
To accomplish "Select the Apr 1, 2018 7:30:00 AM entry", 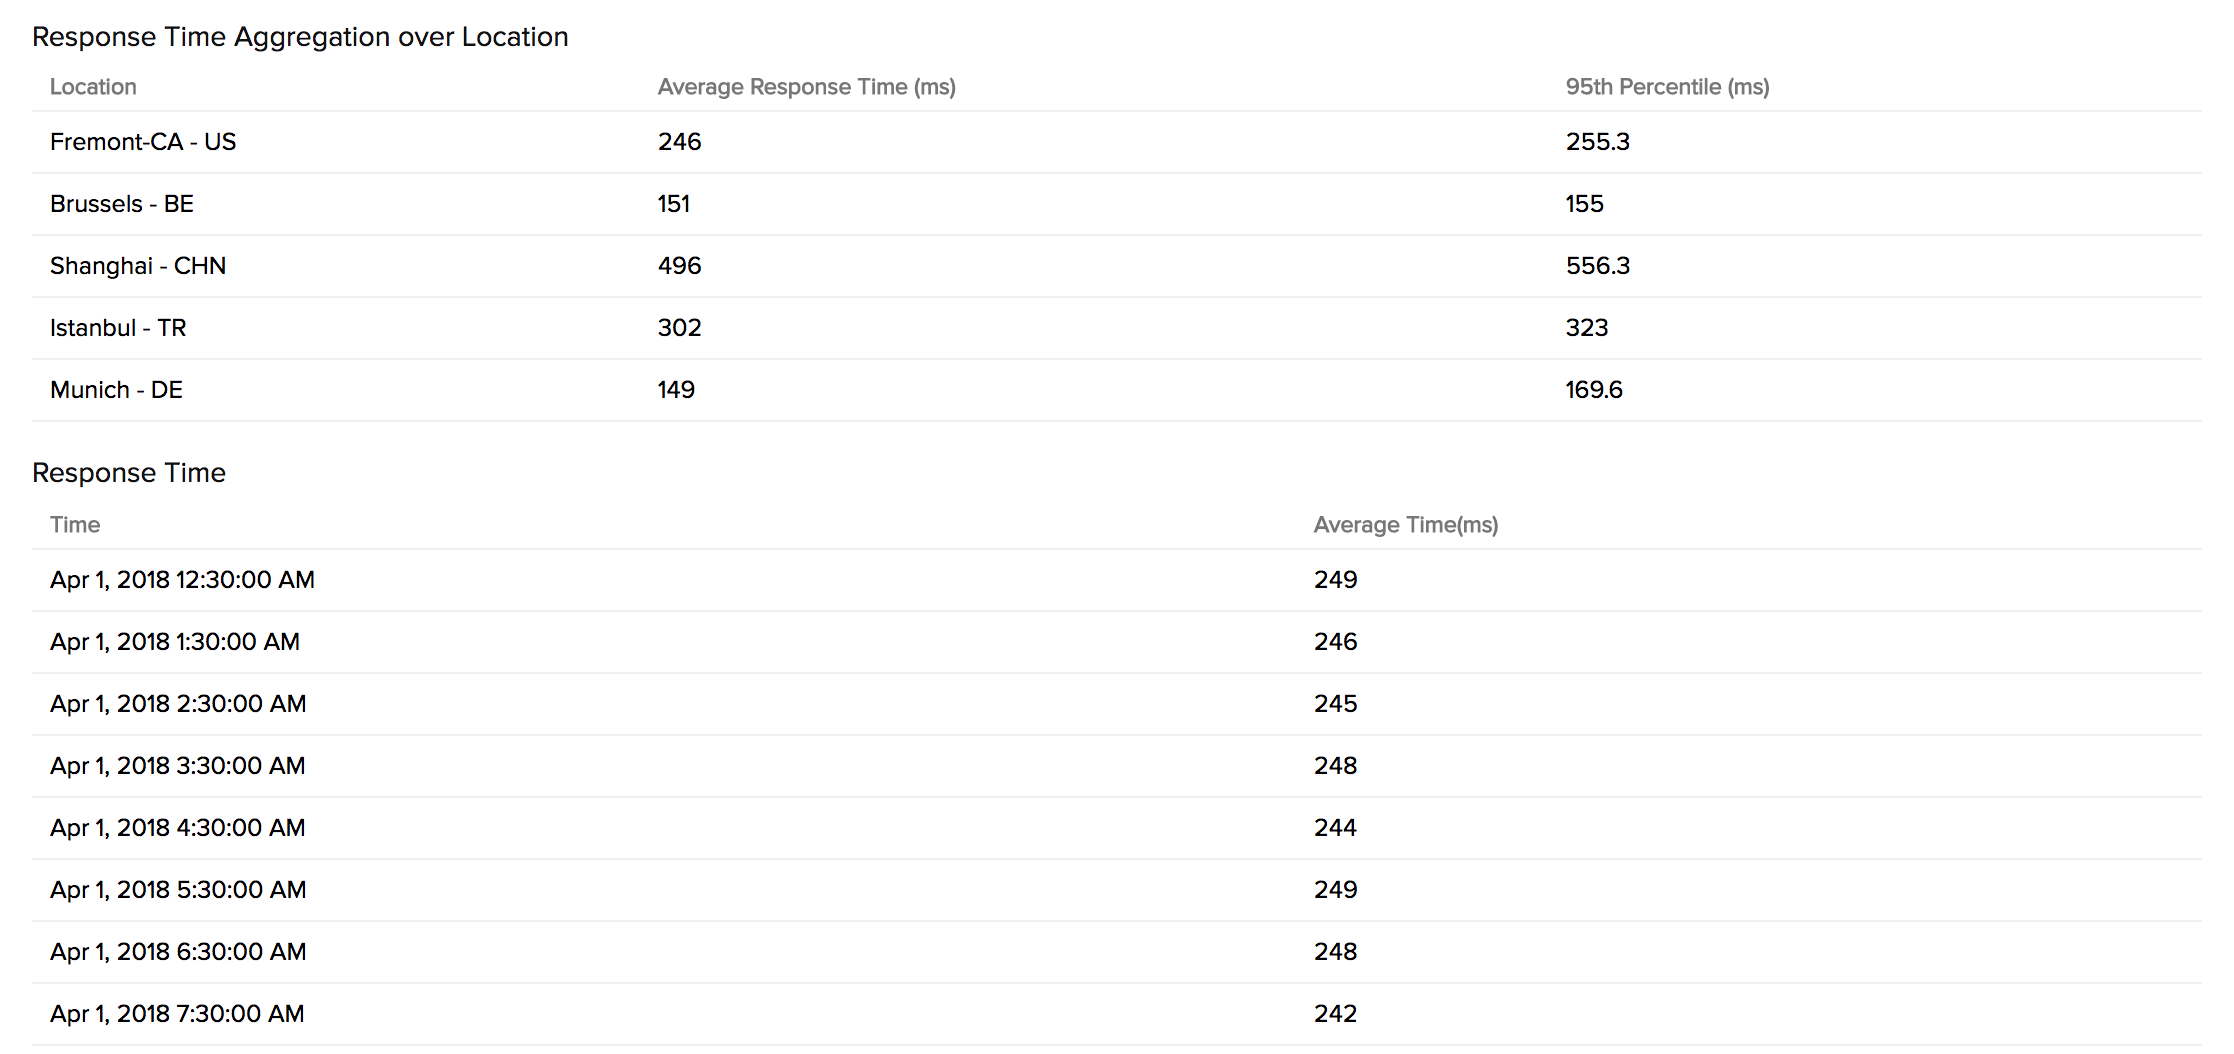I will point(177,1014).
